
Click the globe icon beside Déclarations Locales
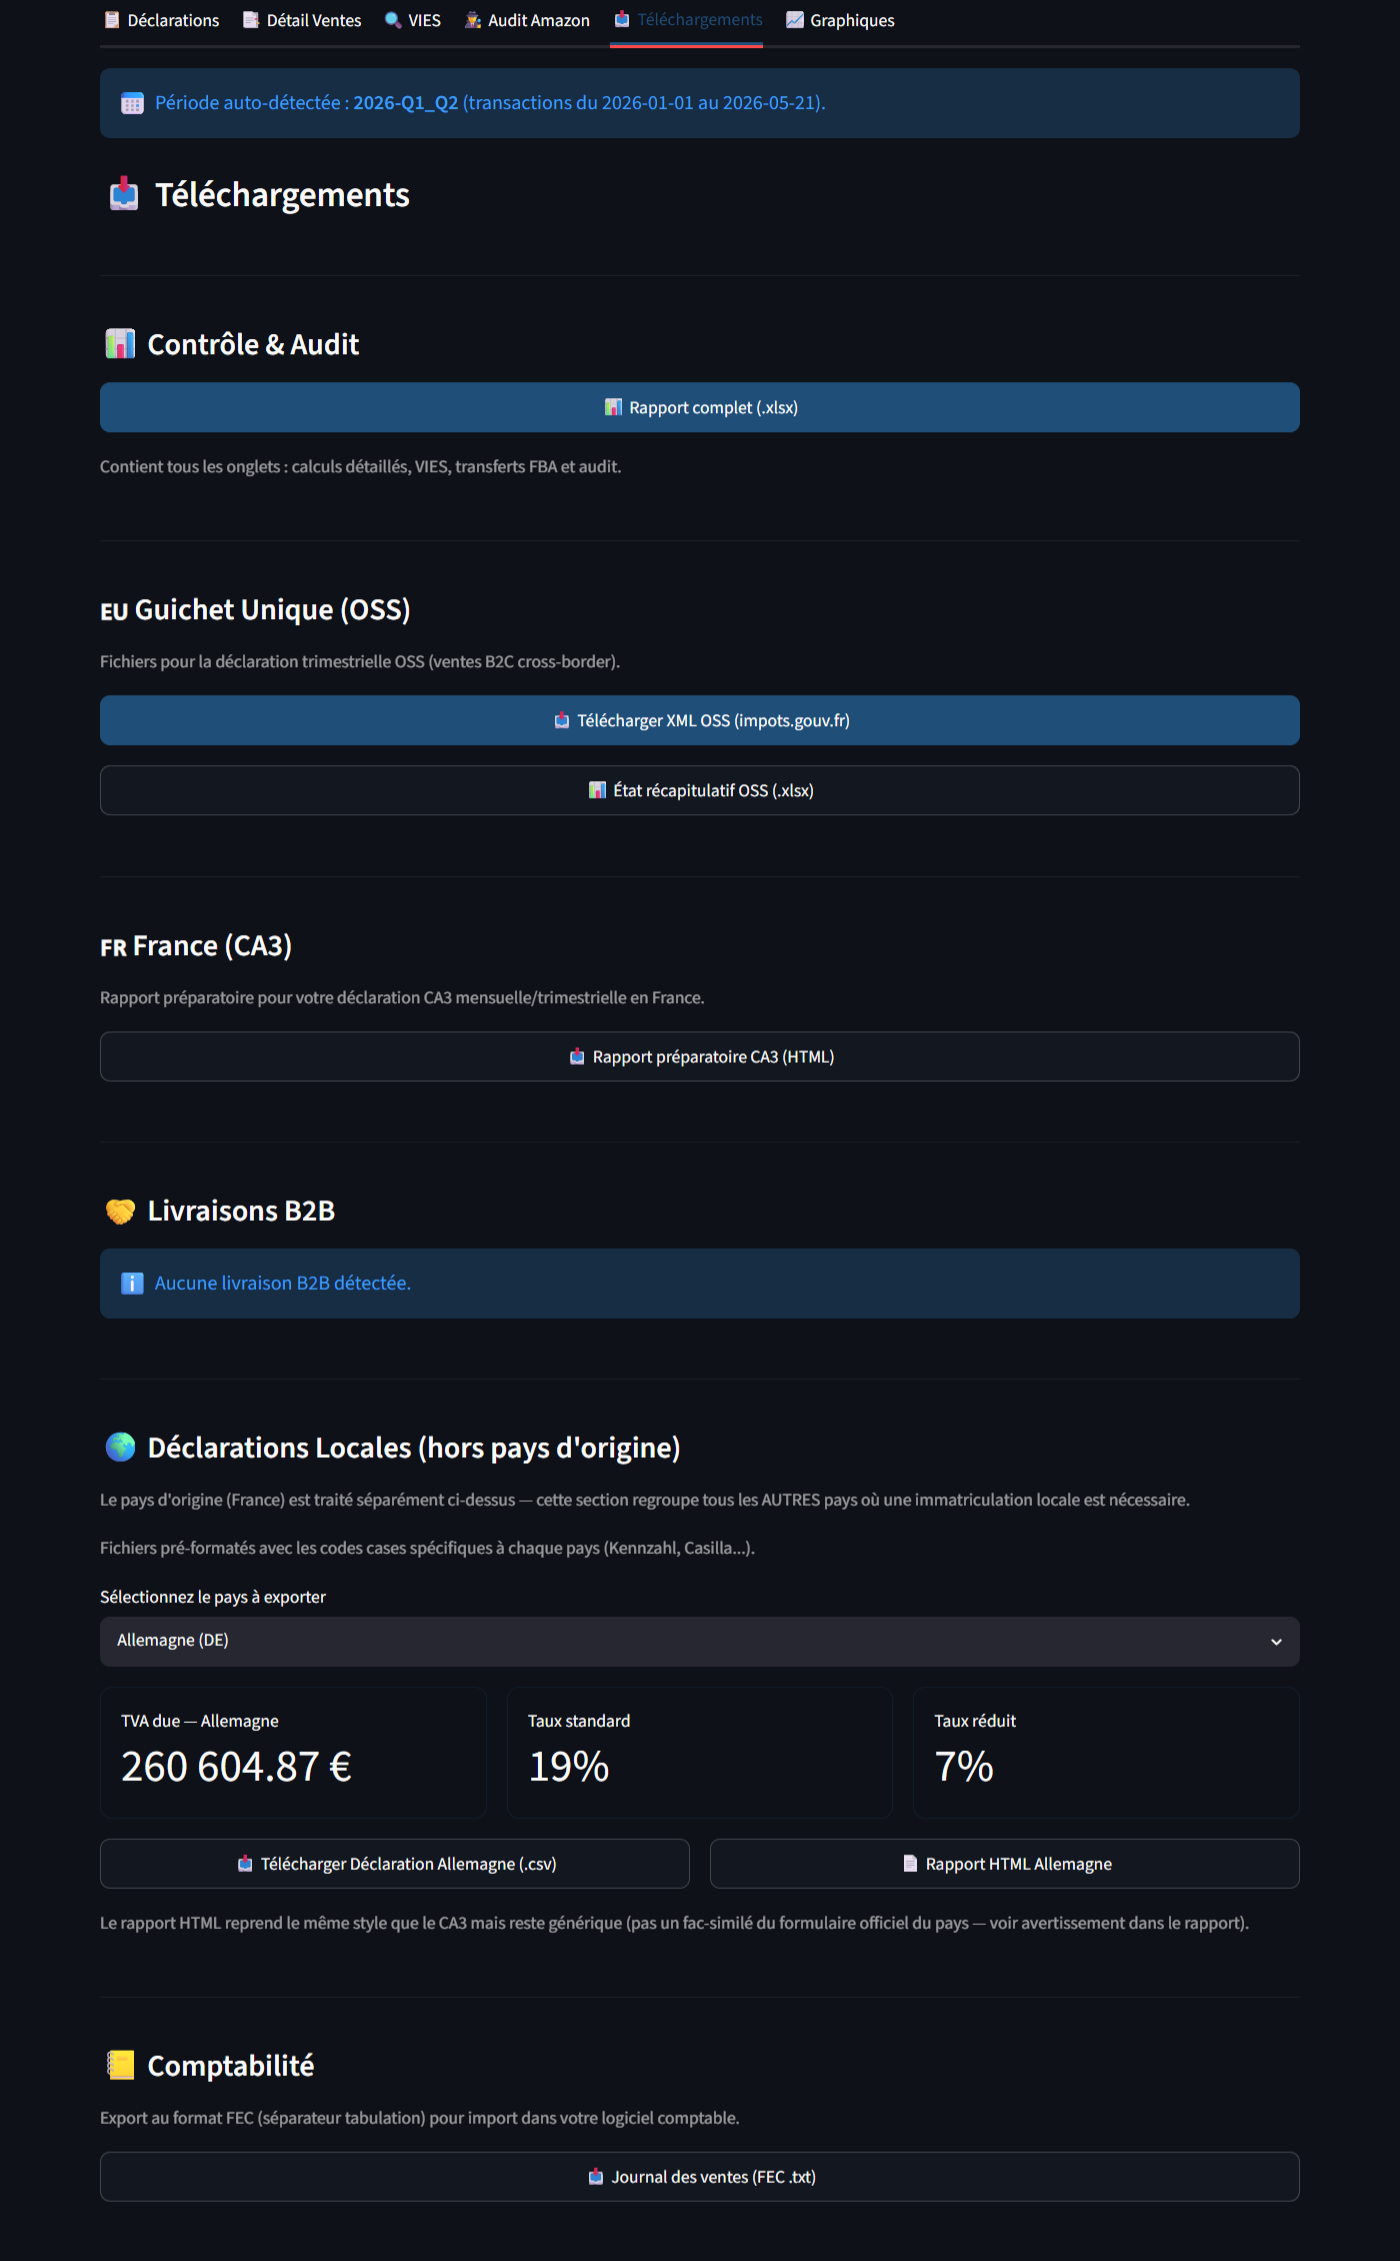click(120, 1447)
